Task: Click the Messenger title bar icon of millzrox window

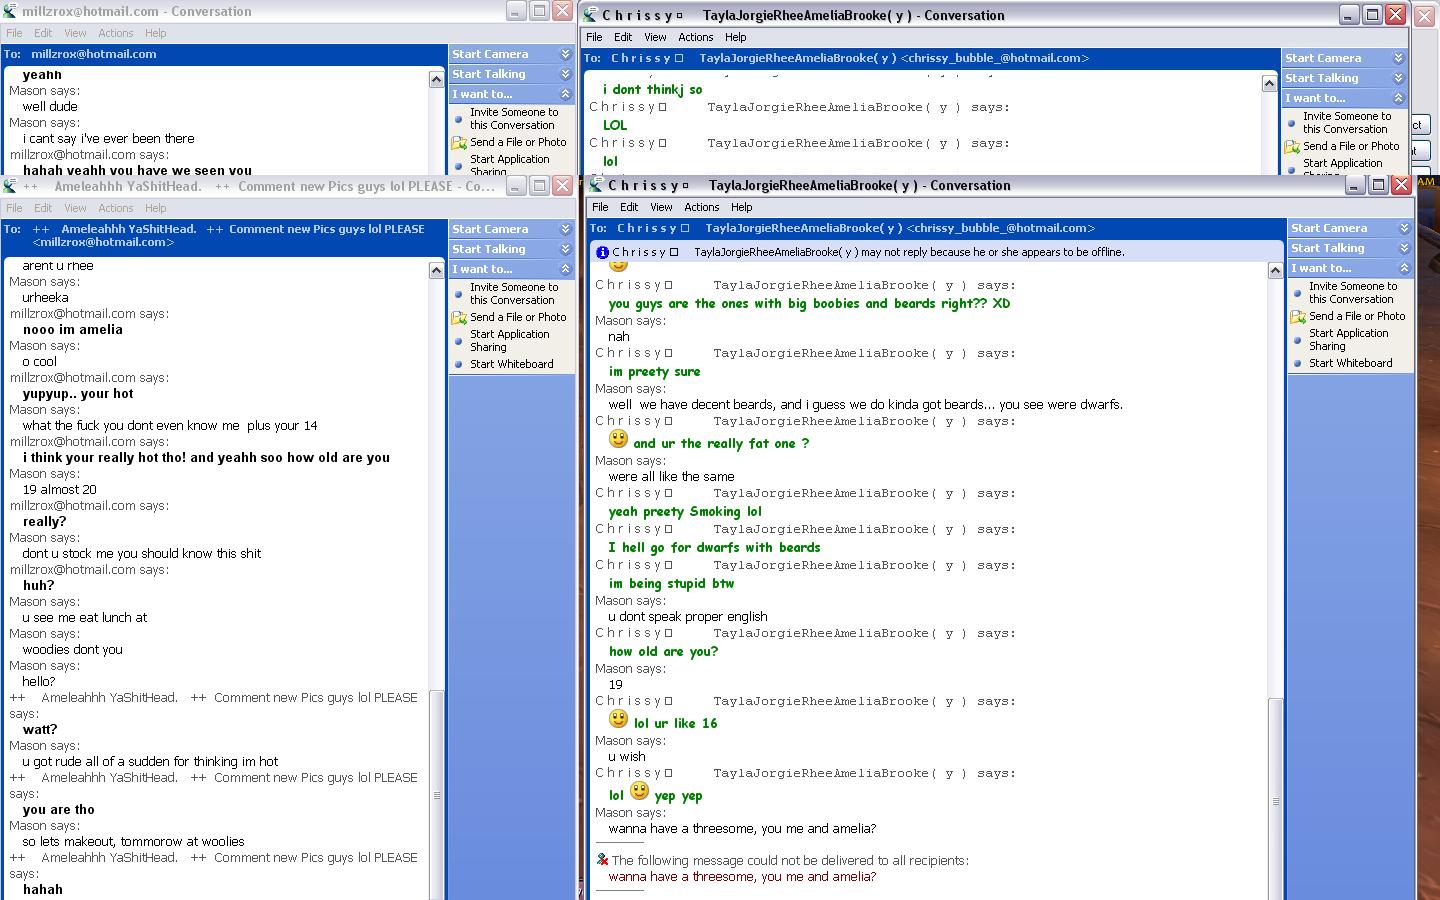Action: click(x=10, y=12)
